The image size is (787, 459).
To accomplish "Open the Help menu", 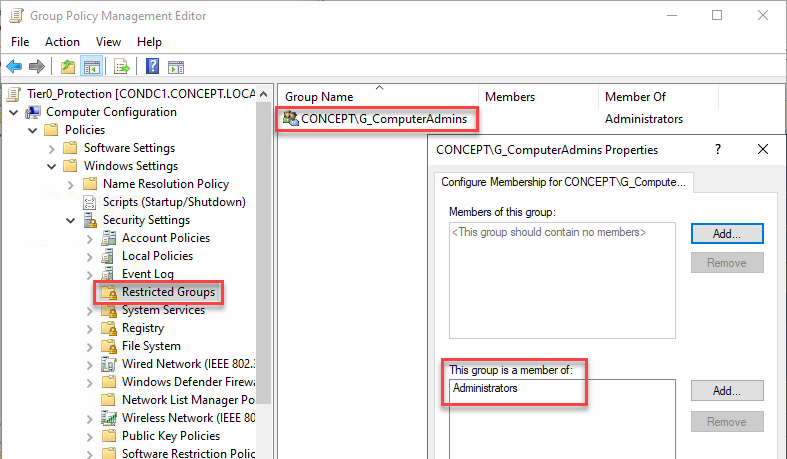I will click(149, 42).
